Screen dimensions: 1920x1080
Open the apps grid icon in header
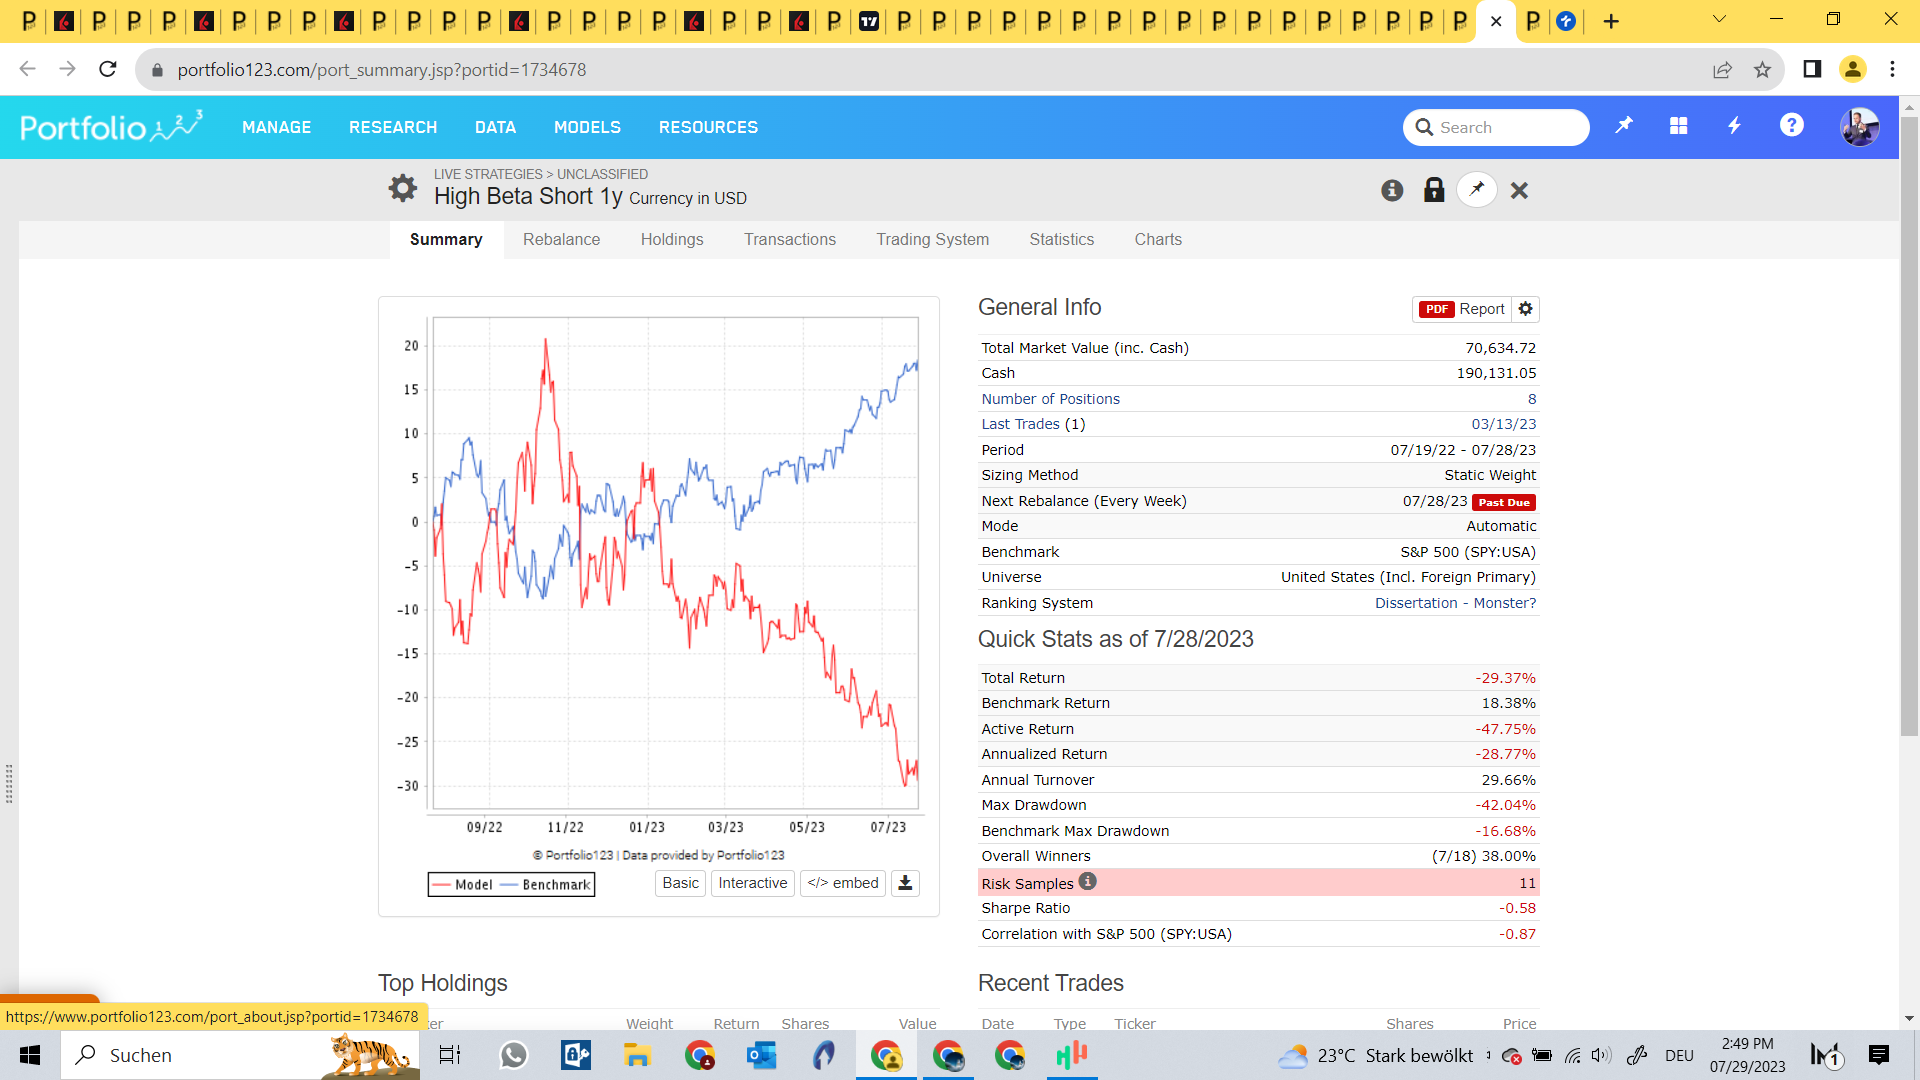1679,126
